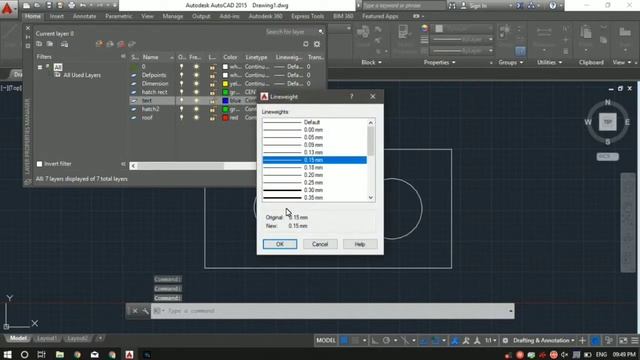The width and height of the screenshot is (640, 360).
Task: Click New Layer VP Frozen icon
Action: (x=110, y=44)
